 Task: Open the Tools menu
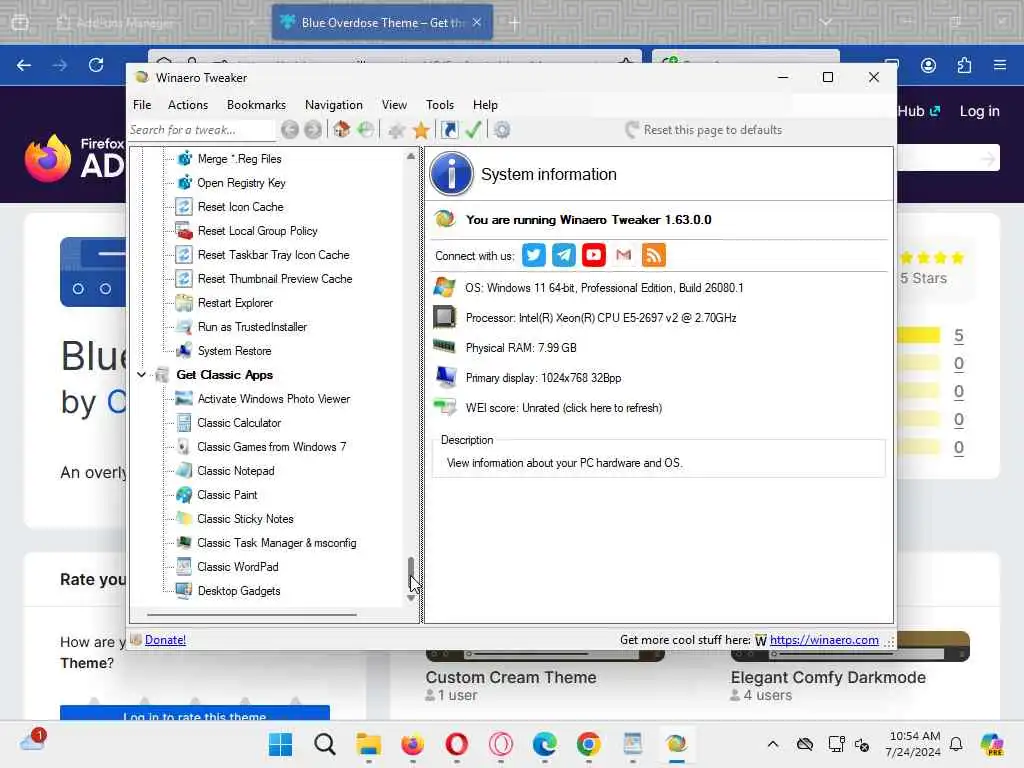[x=440, y=104]
